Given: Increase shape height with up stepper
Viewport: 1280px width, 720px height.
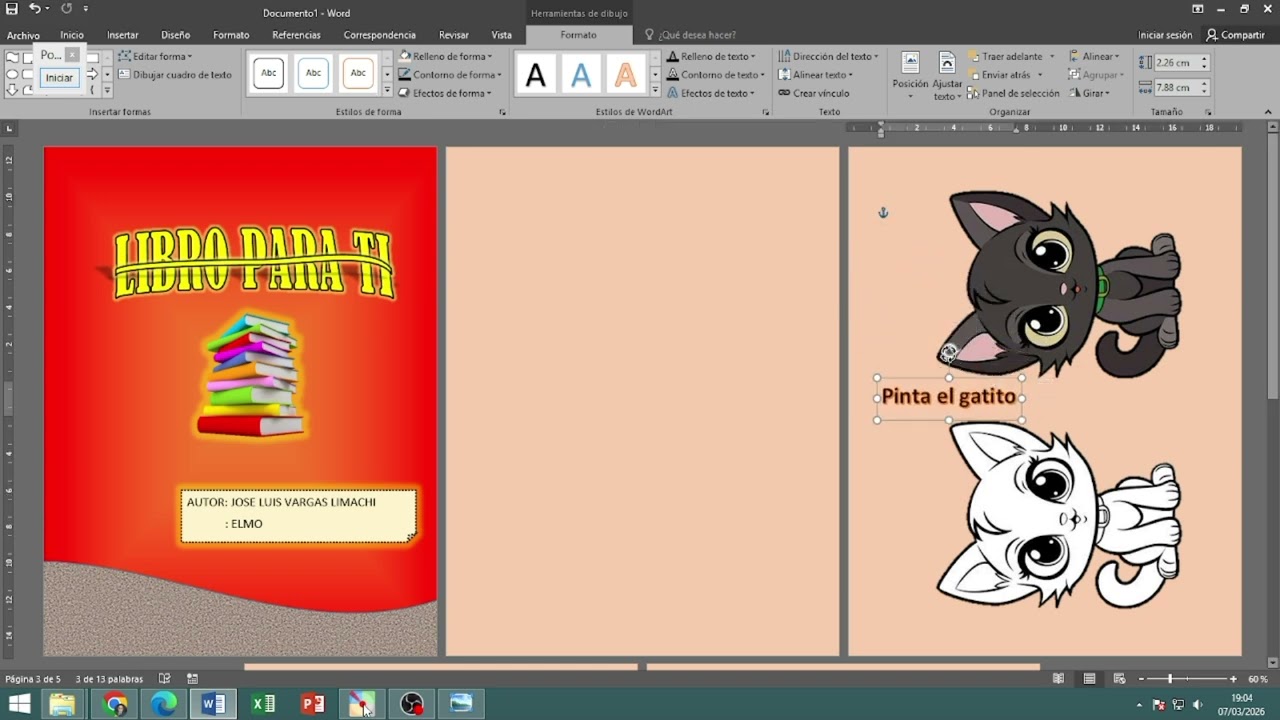Looking at the screenshot, I should [1204, 58].
